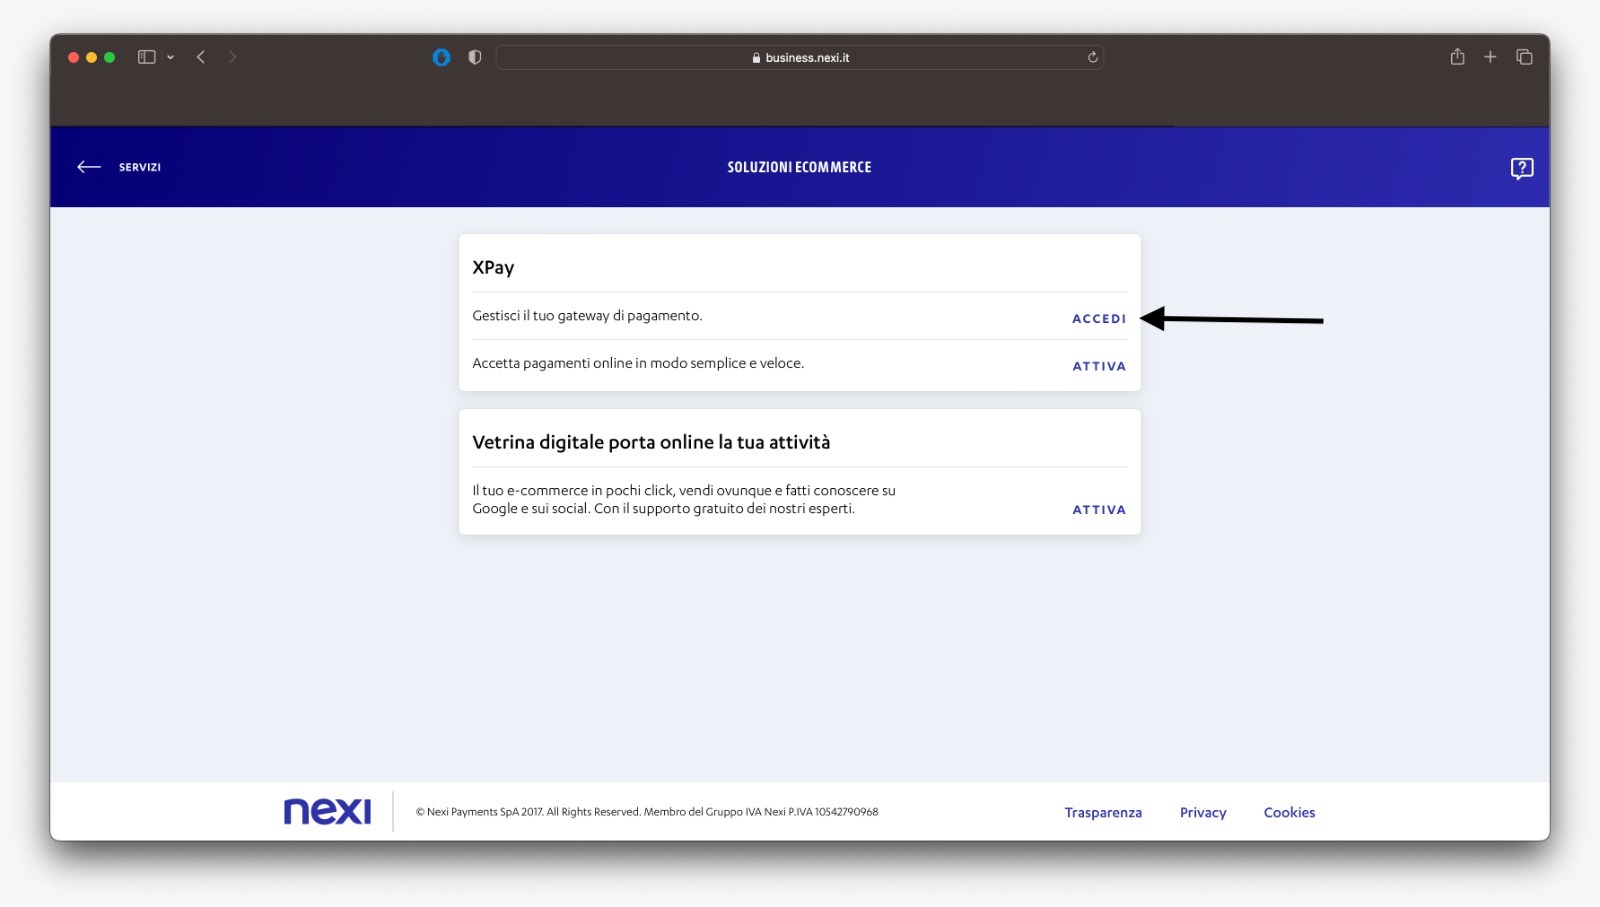This screenshot has width=1600, height=907.
Task: Toggle the Safari sidebar icon
Action: (147, 57)
